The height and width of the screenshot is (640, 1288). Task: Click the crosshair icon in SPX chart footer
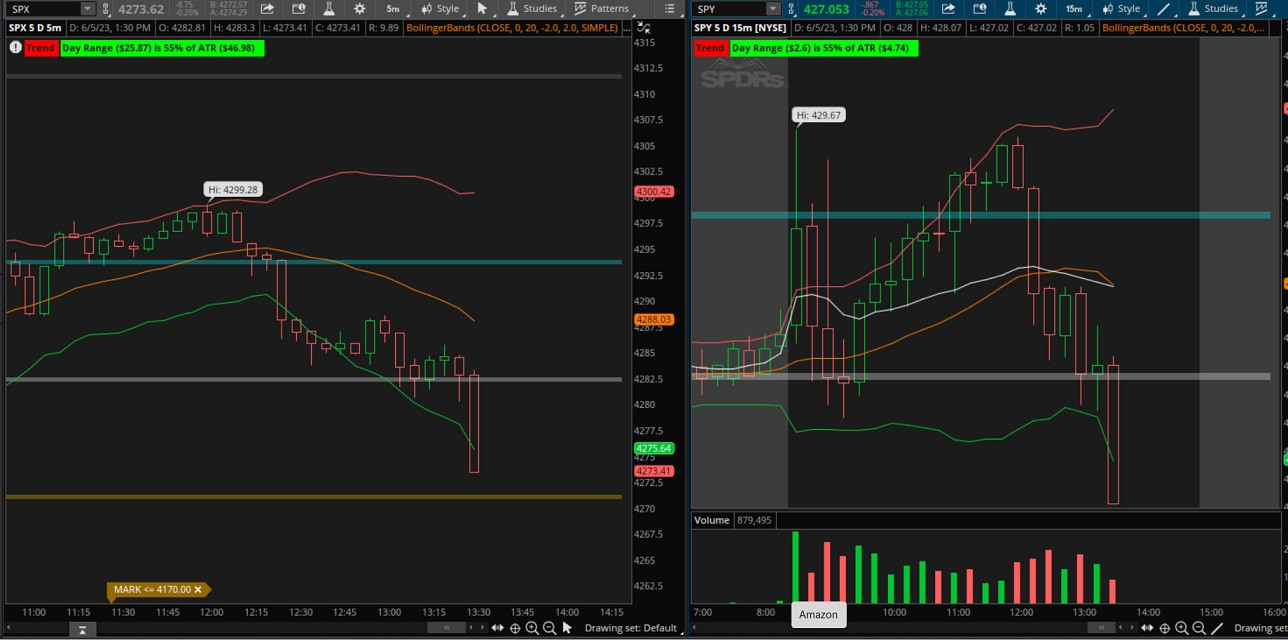coord(515,628)
